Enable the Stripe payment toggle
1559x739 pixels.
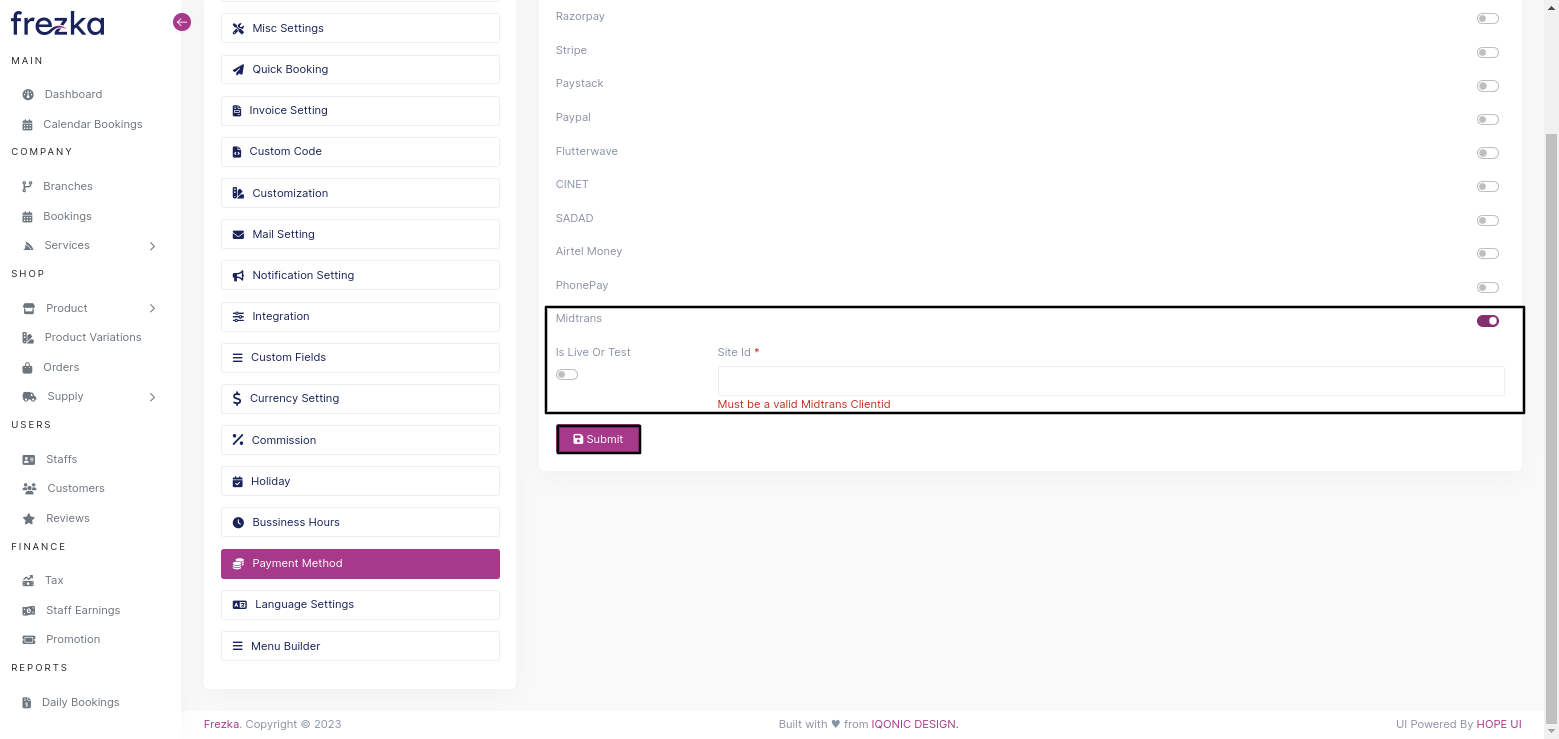[1487, 53]
